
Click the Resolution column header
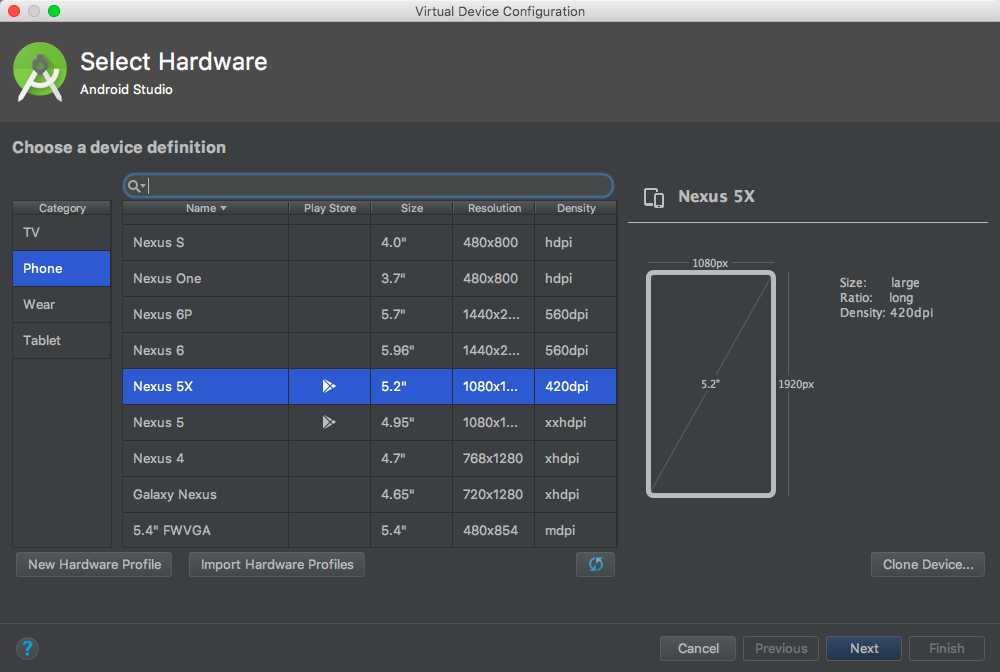coord(494,208)
